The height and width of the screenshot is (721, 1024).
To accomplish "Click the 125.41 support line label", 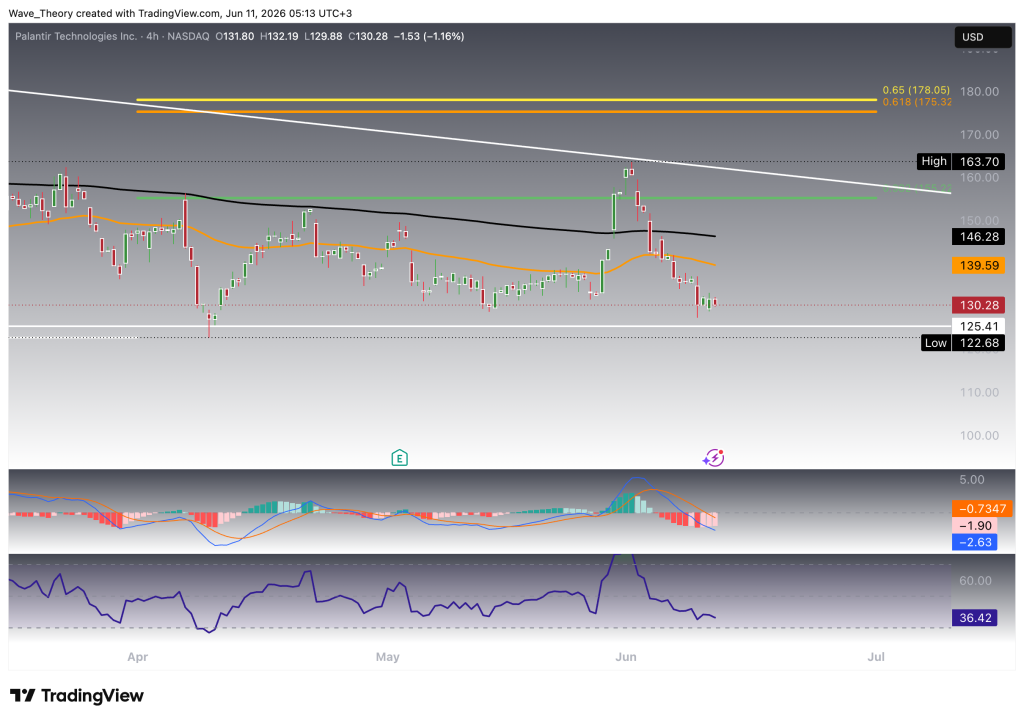I will pyautogui.click(x=978, y=326).
